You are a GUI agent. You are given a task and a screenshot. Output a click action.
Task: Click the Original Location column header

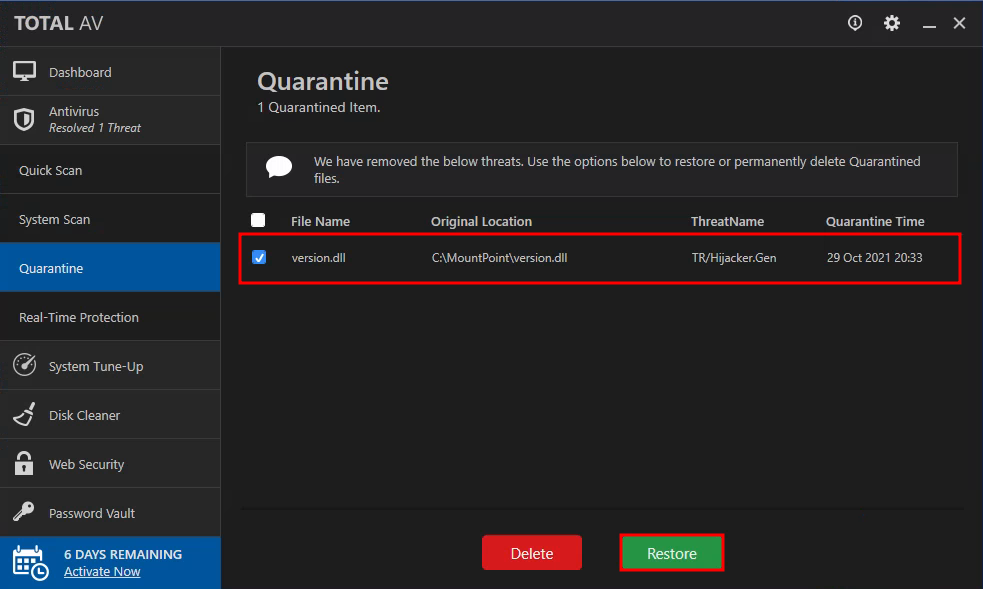point(481,221)
